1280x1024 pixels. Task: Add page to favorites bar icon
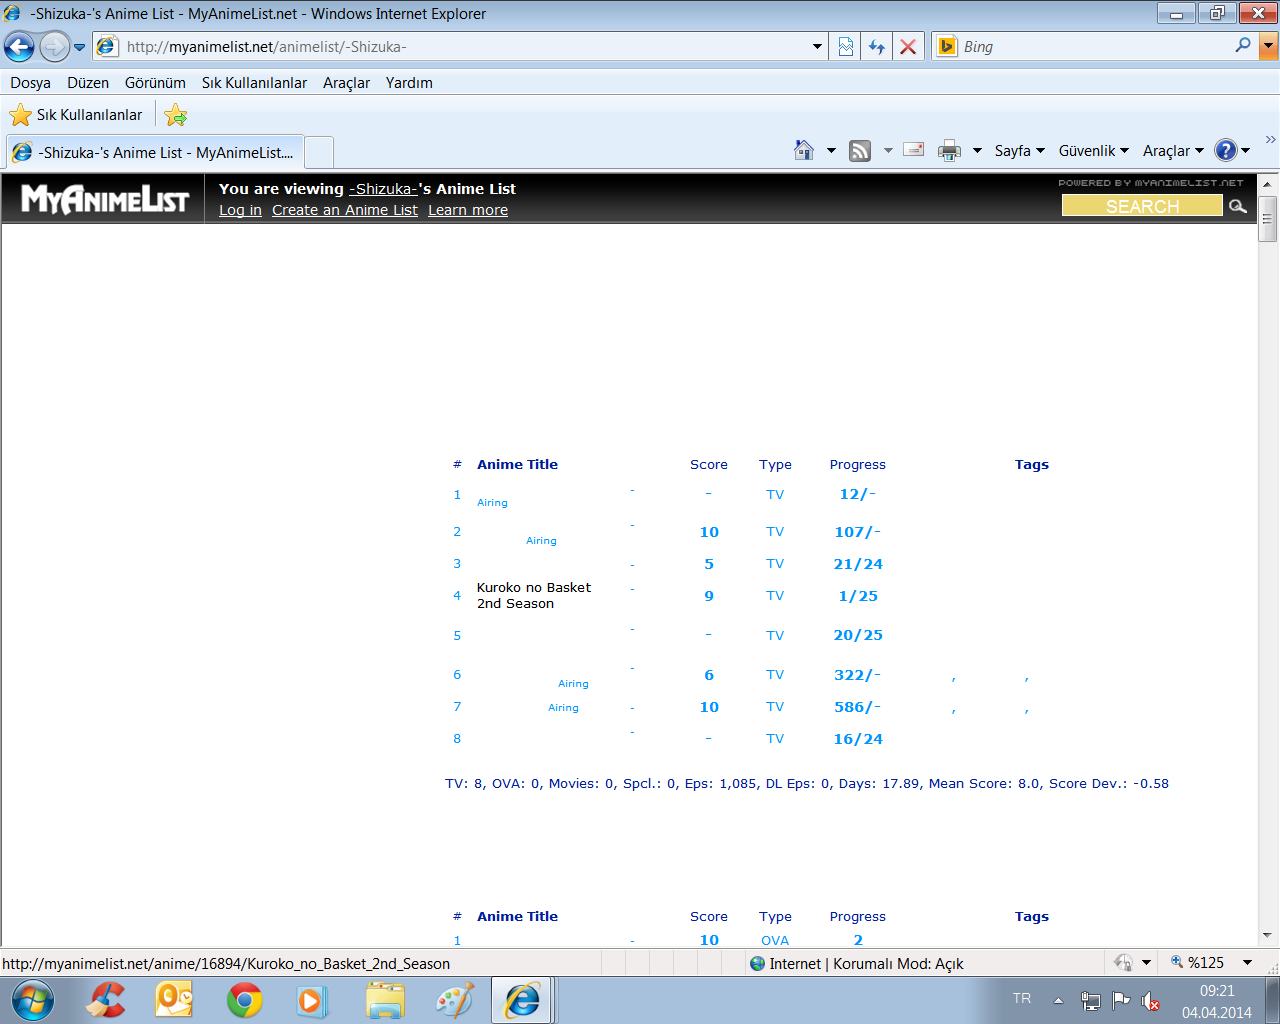(176, 115)
